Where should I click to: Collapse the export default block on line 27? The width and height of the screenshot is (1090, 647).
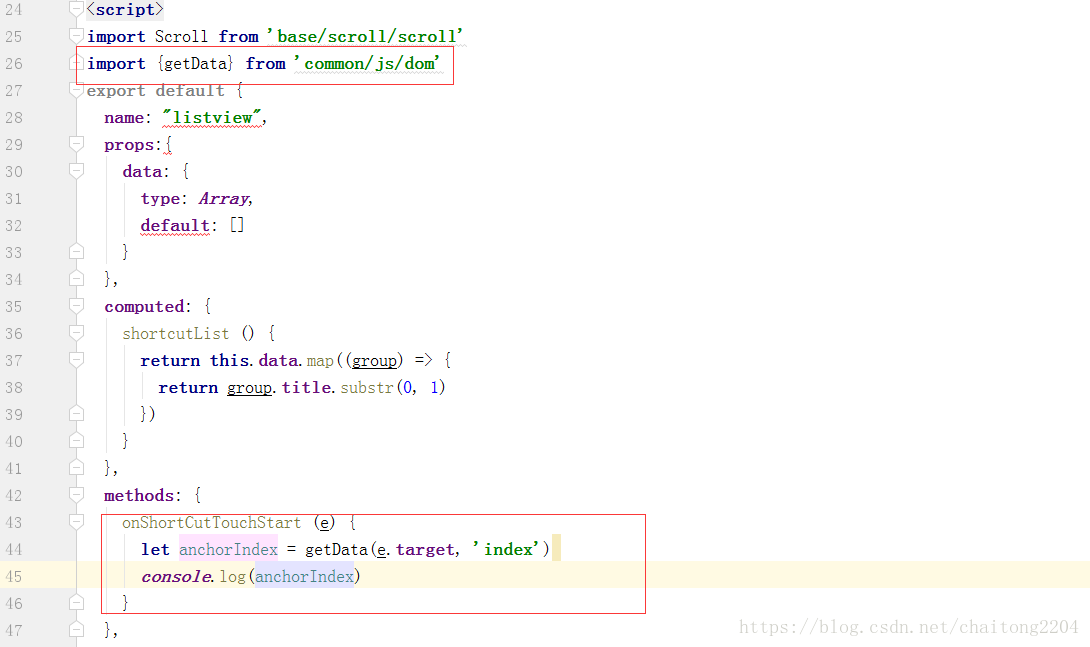[x=76, y=90]
